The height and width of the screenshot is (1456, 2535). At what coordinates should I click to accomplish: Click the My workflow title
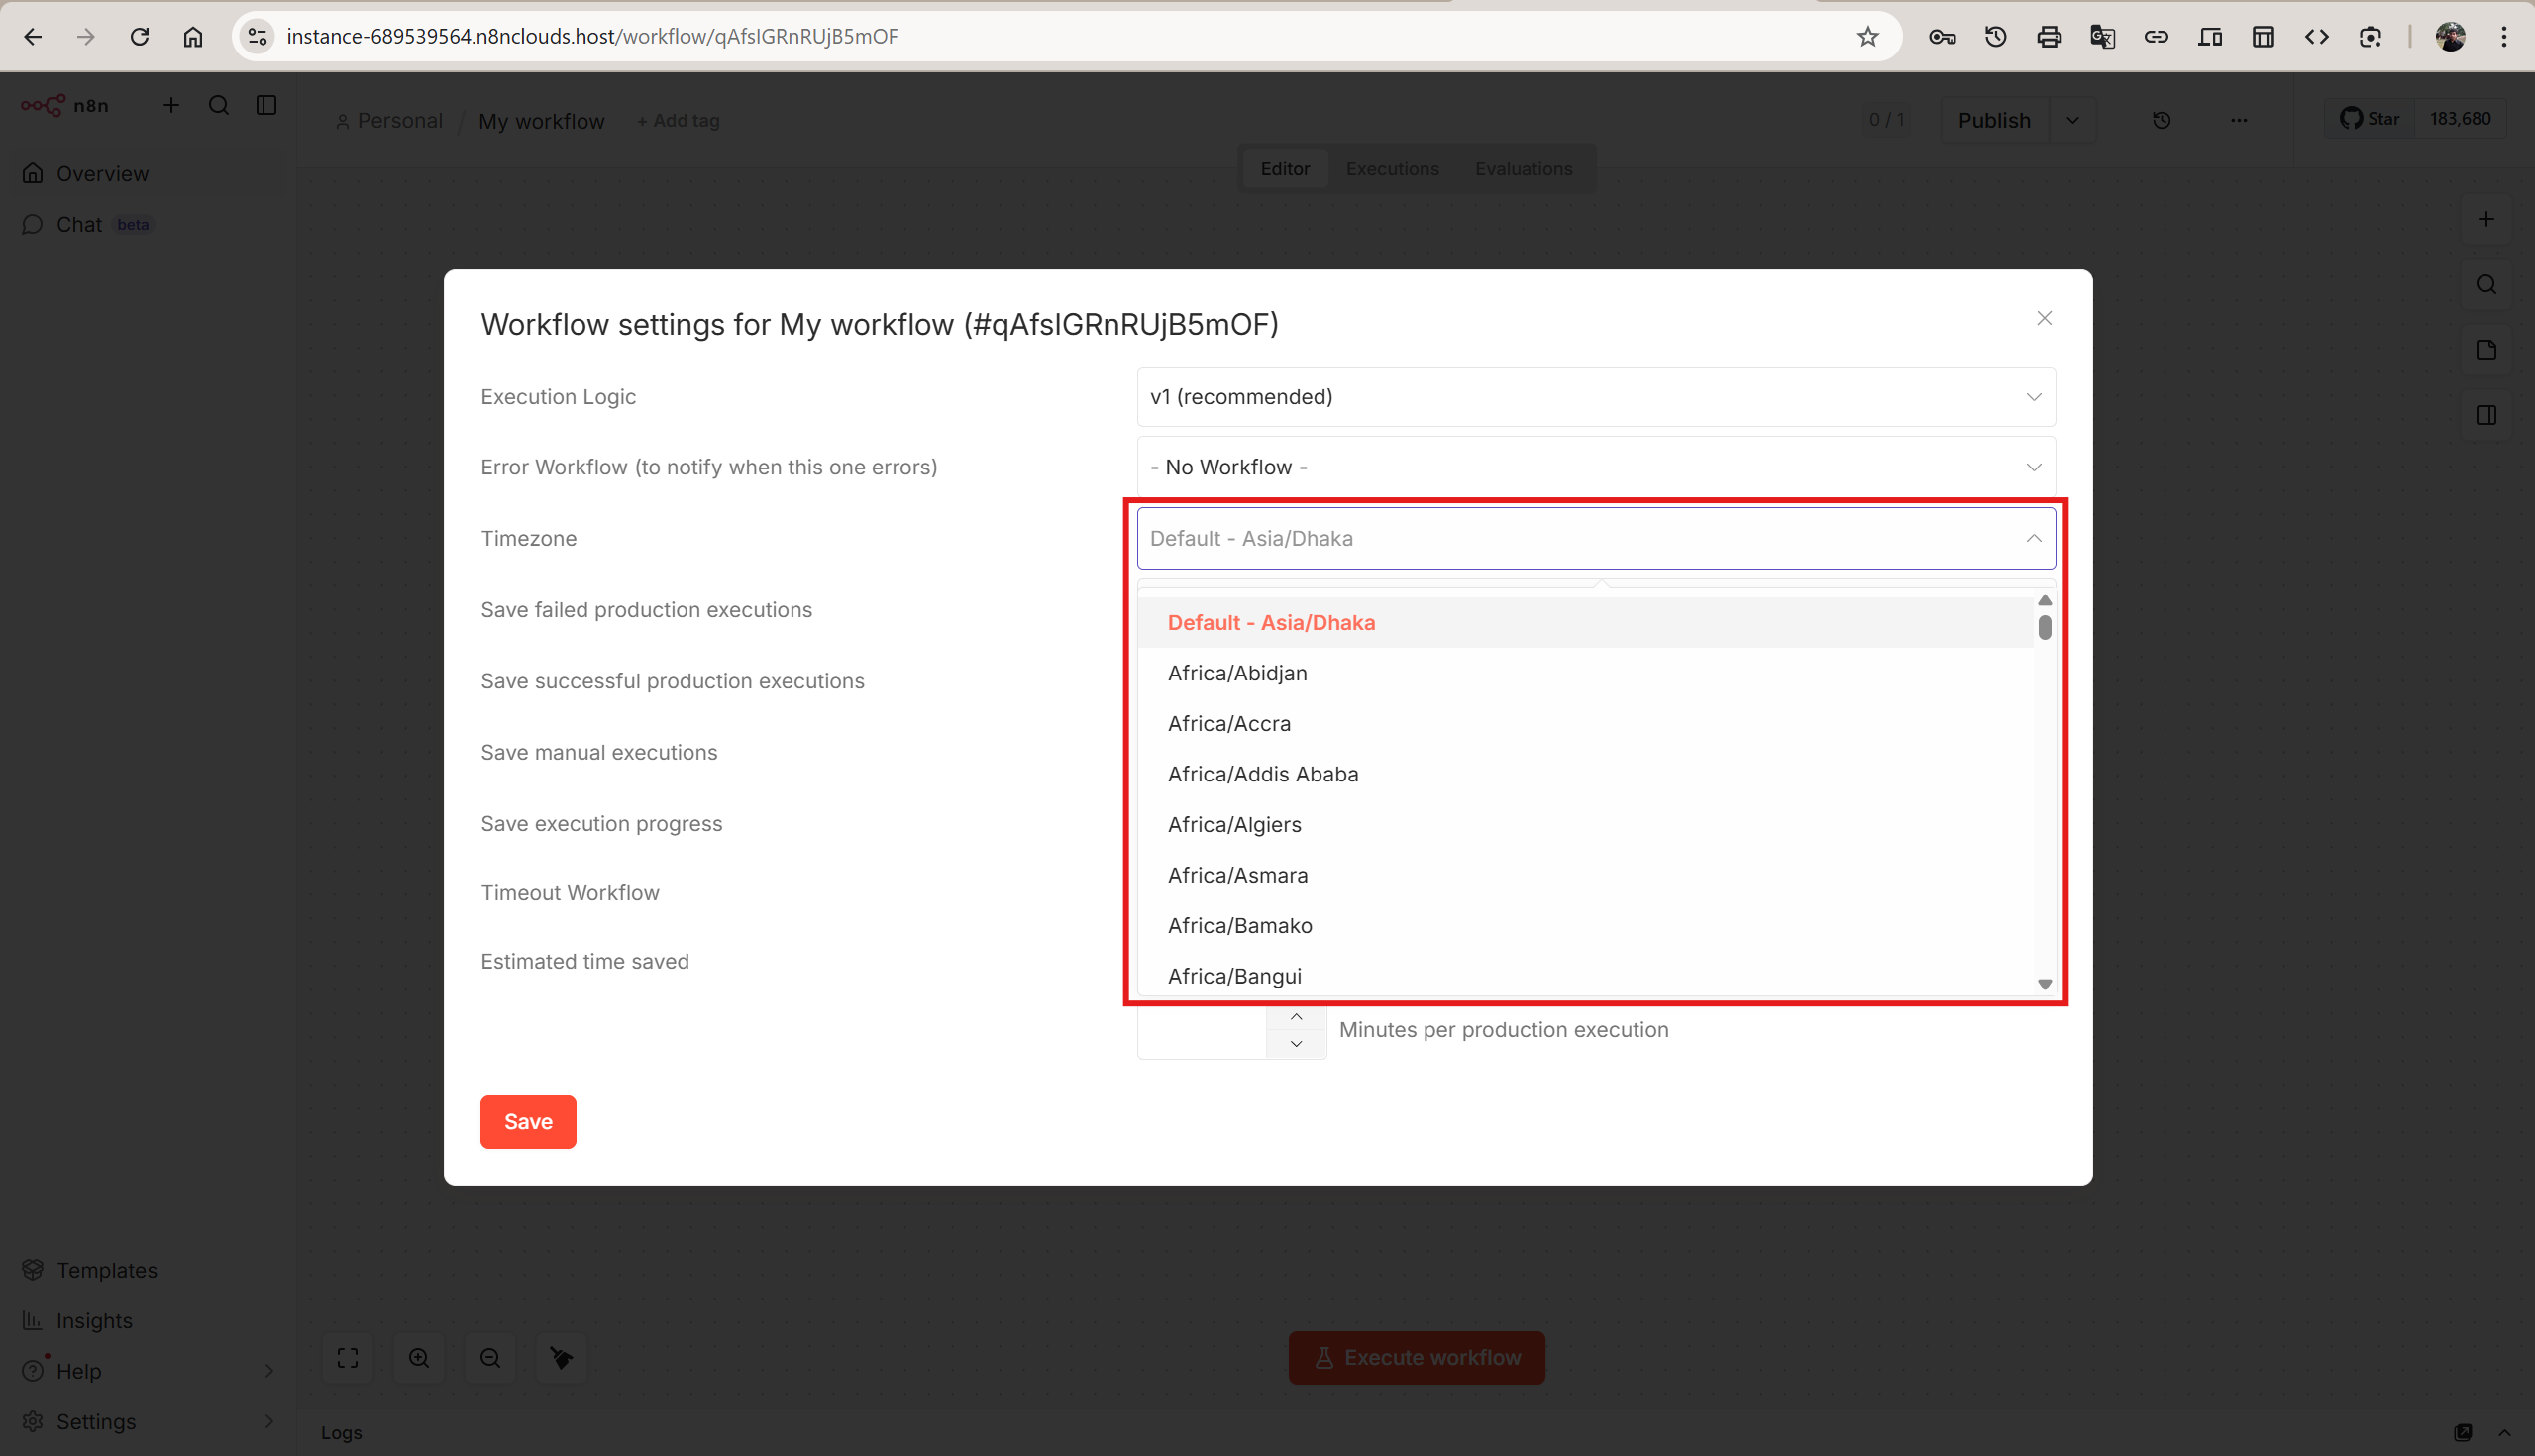(541, 121)
